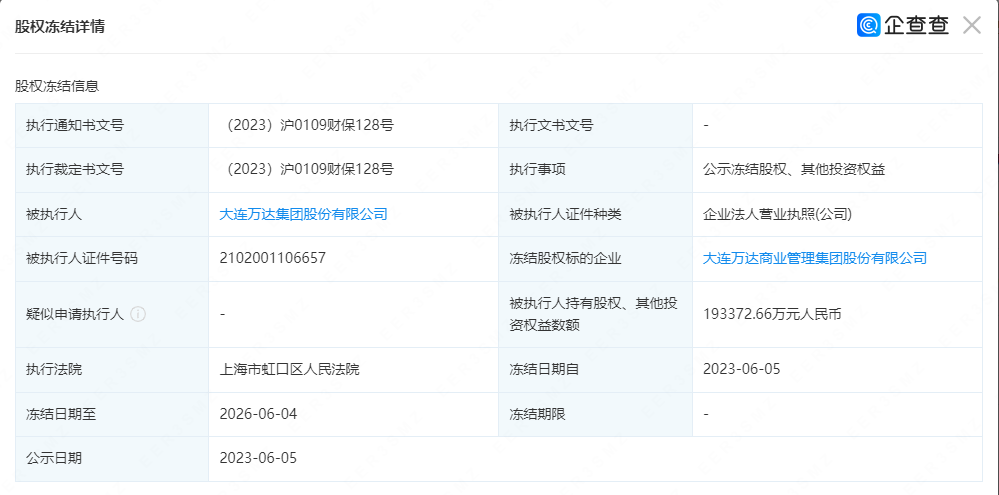Click the 冻结日期自 label

(544, 369)
